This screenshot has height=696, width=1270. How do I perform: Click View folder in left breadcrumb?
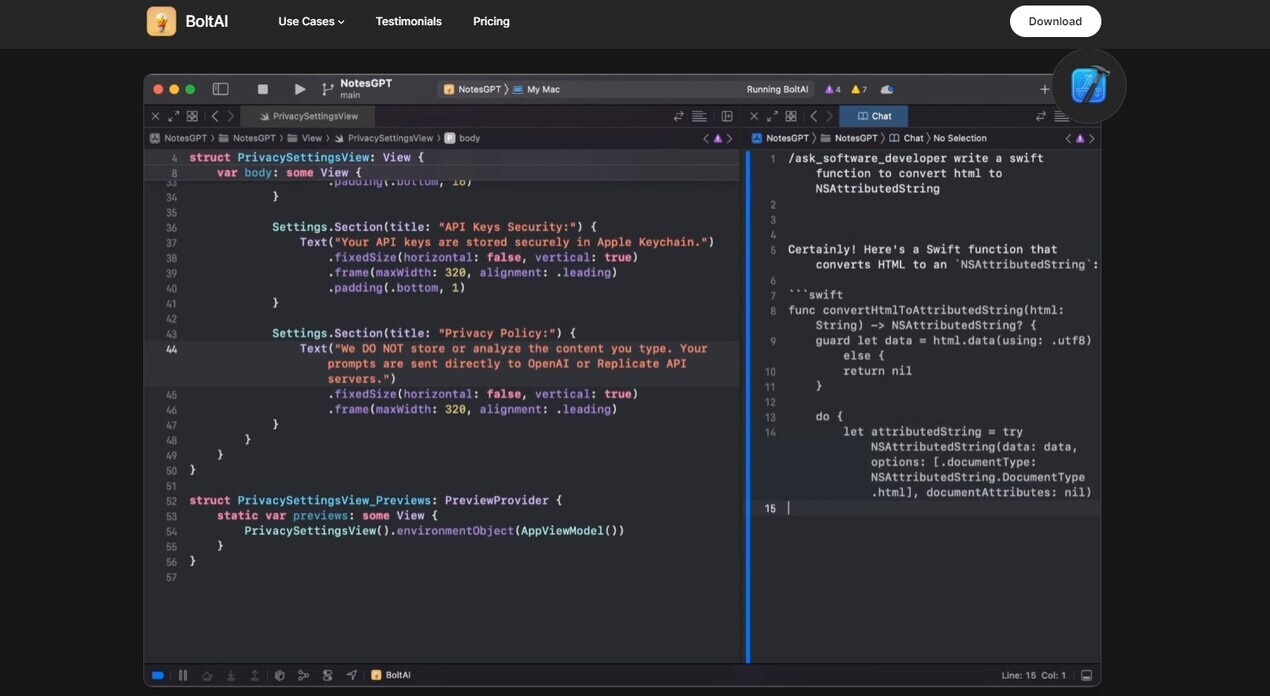point(304,138)
